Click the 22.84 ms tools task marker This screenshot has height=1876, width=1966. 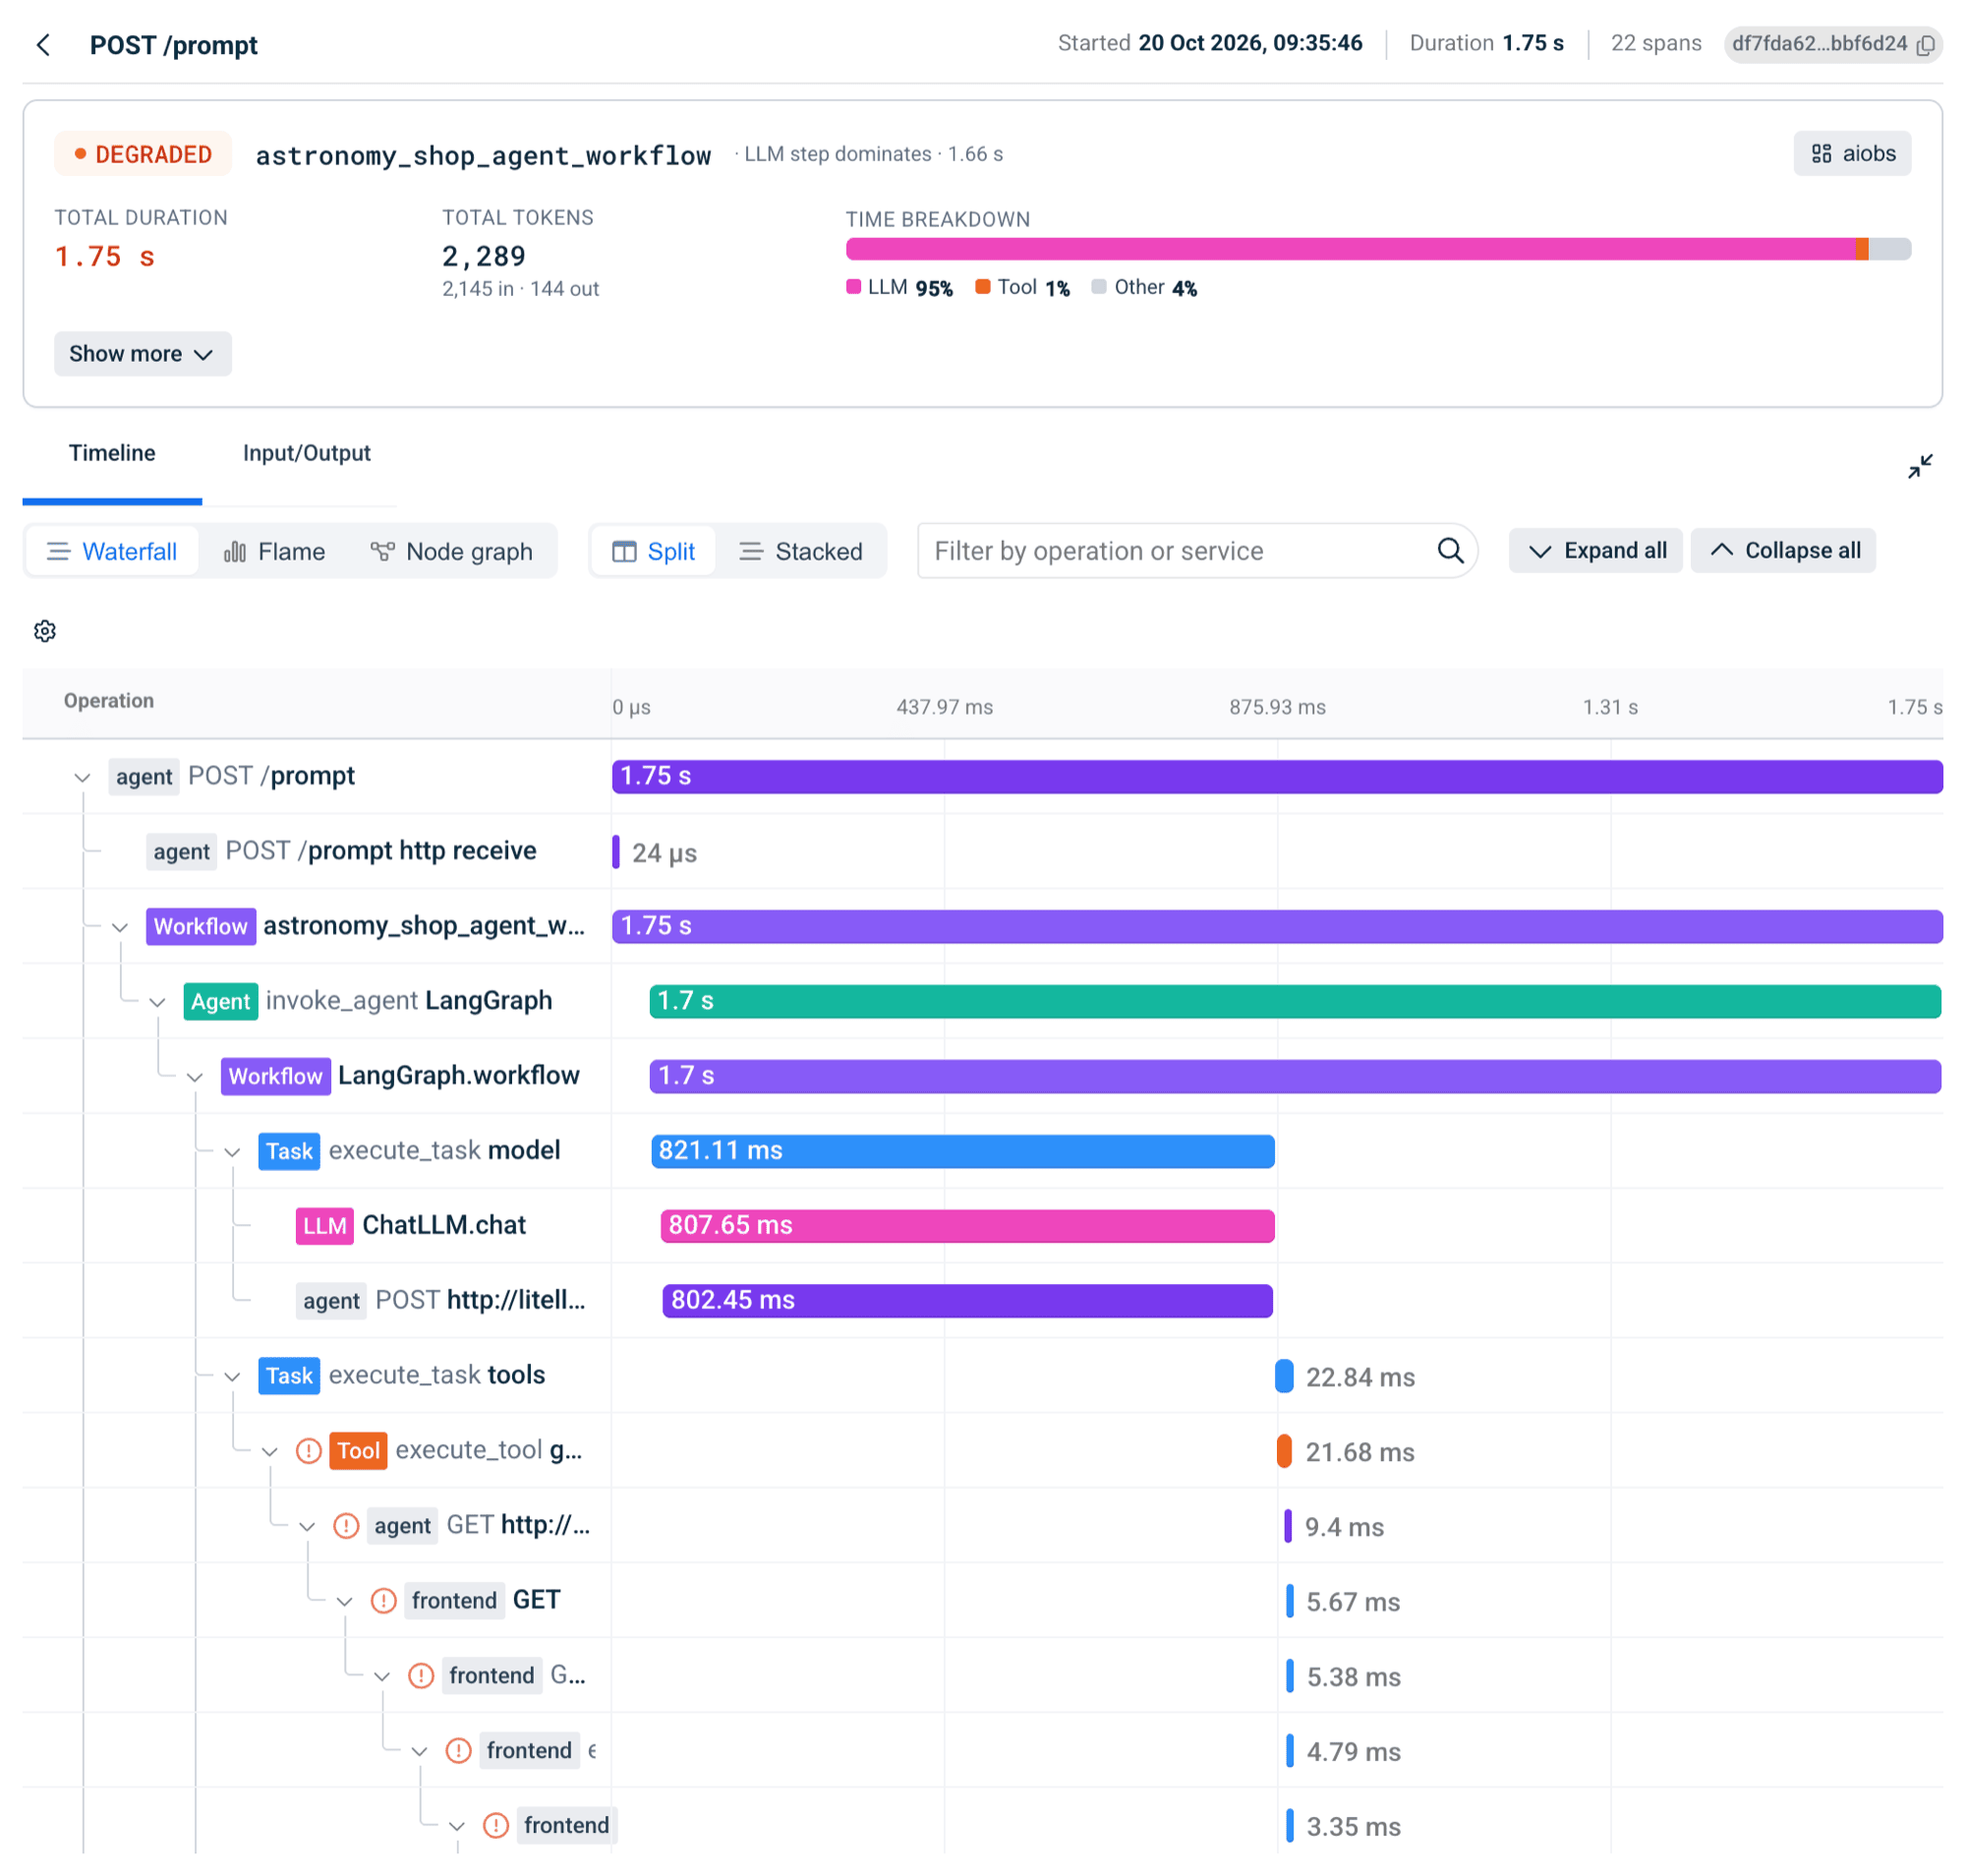1284,1377
